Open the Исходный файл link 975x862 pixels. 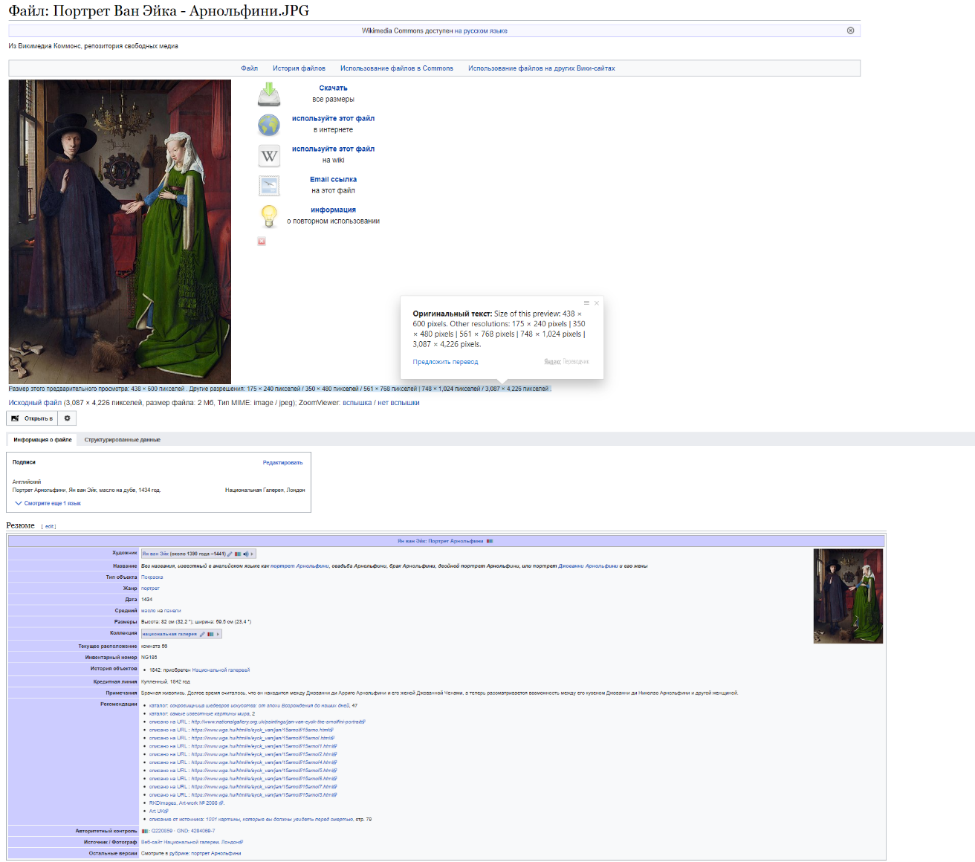coord(35,402)
